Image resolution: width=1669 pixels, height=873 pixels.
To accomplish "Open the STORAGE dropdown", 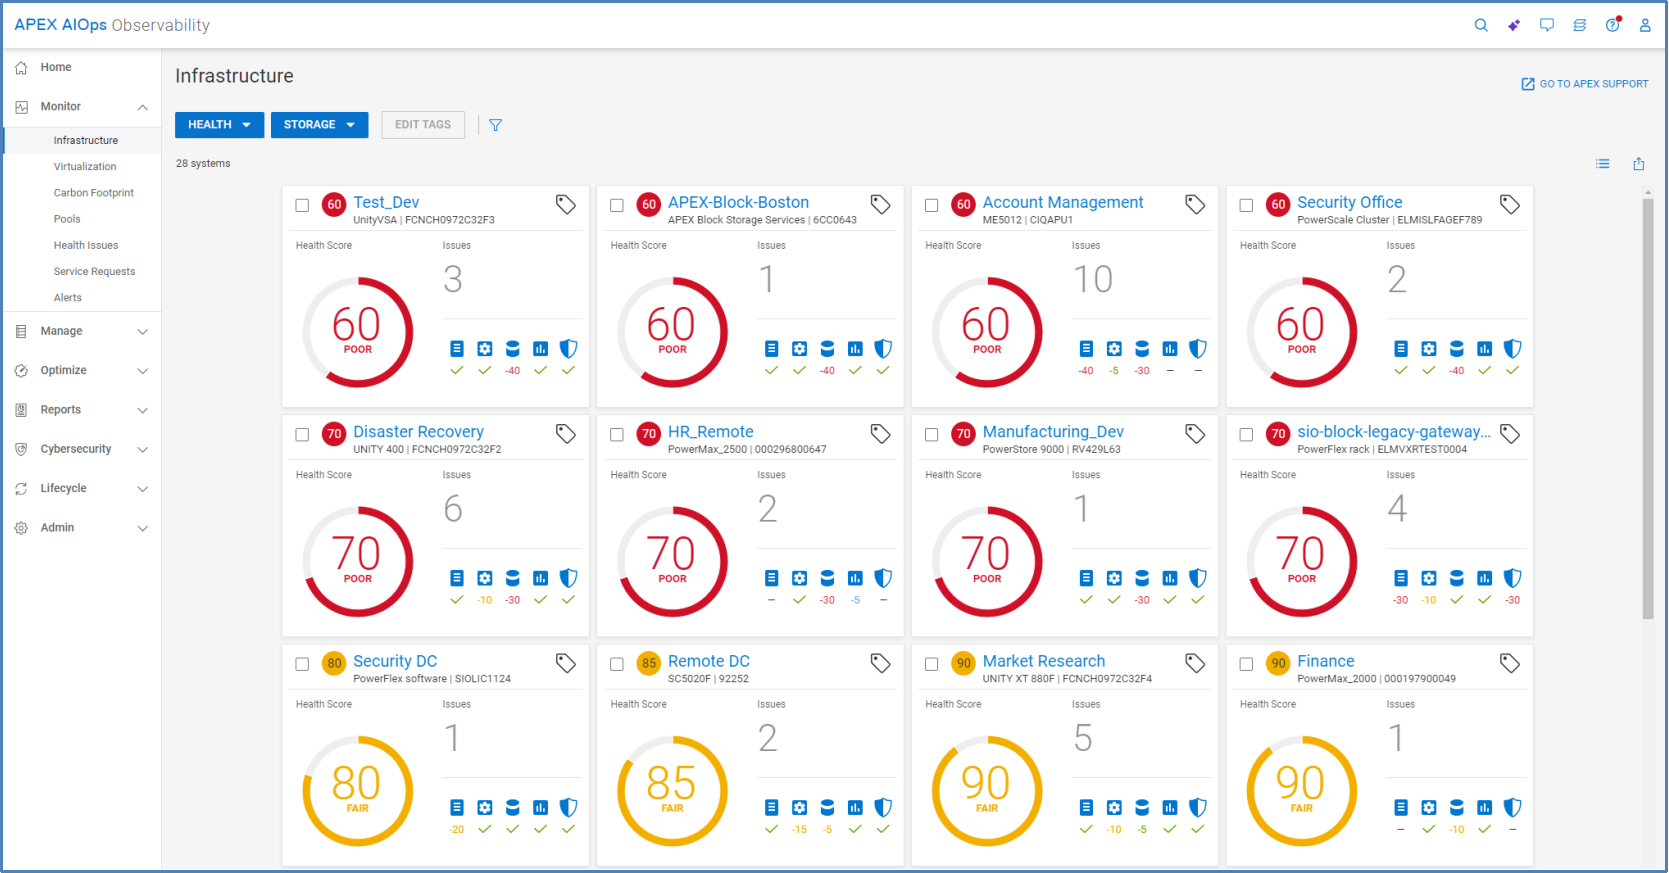I will coord(319,125).
